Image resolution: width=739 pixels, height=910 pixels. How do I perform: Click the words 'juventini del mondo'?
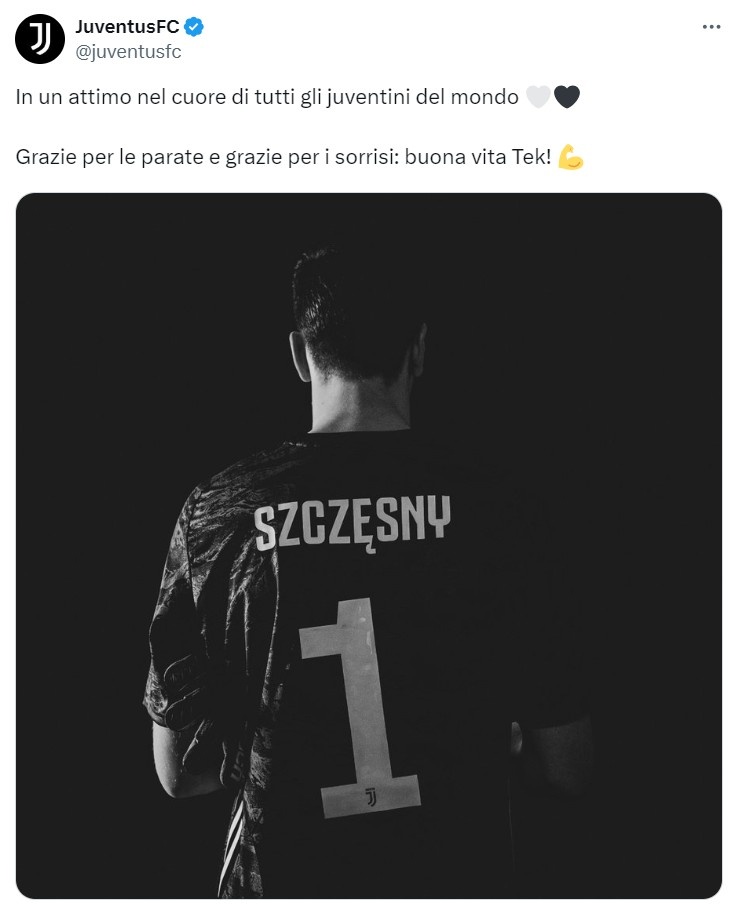[x=423, y=97]
